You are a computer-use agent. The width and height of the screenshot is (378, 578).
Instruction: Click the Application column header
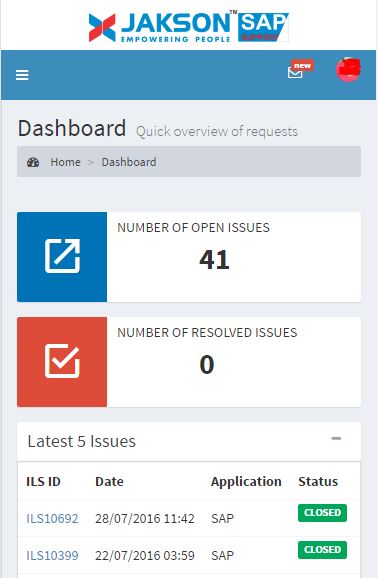(x=246, y=481)
